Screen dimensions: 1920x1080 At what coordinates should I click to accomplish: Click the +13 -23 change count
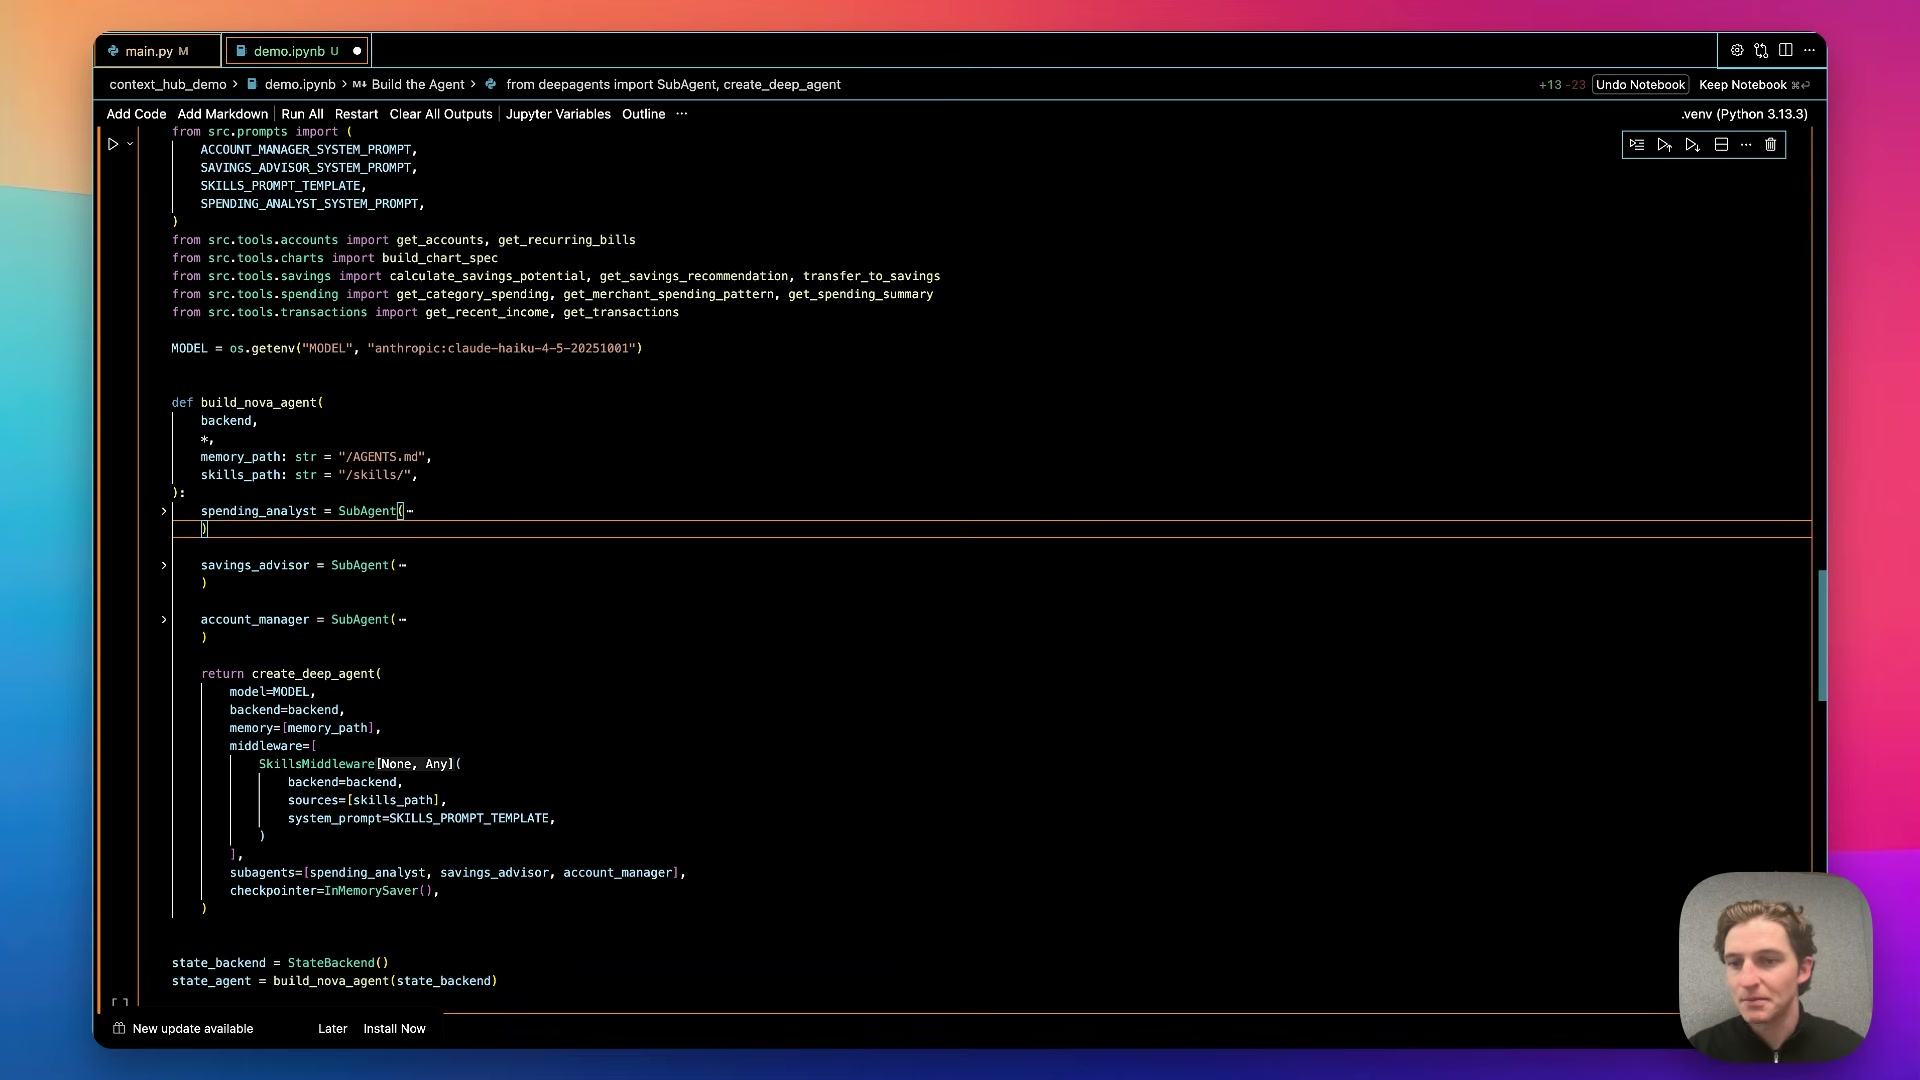pyautogui.click(x=1562, y=85)
